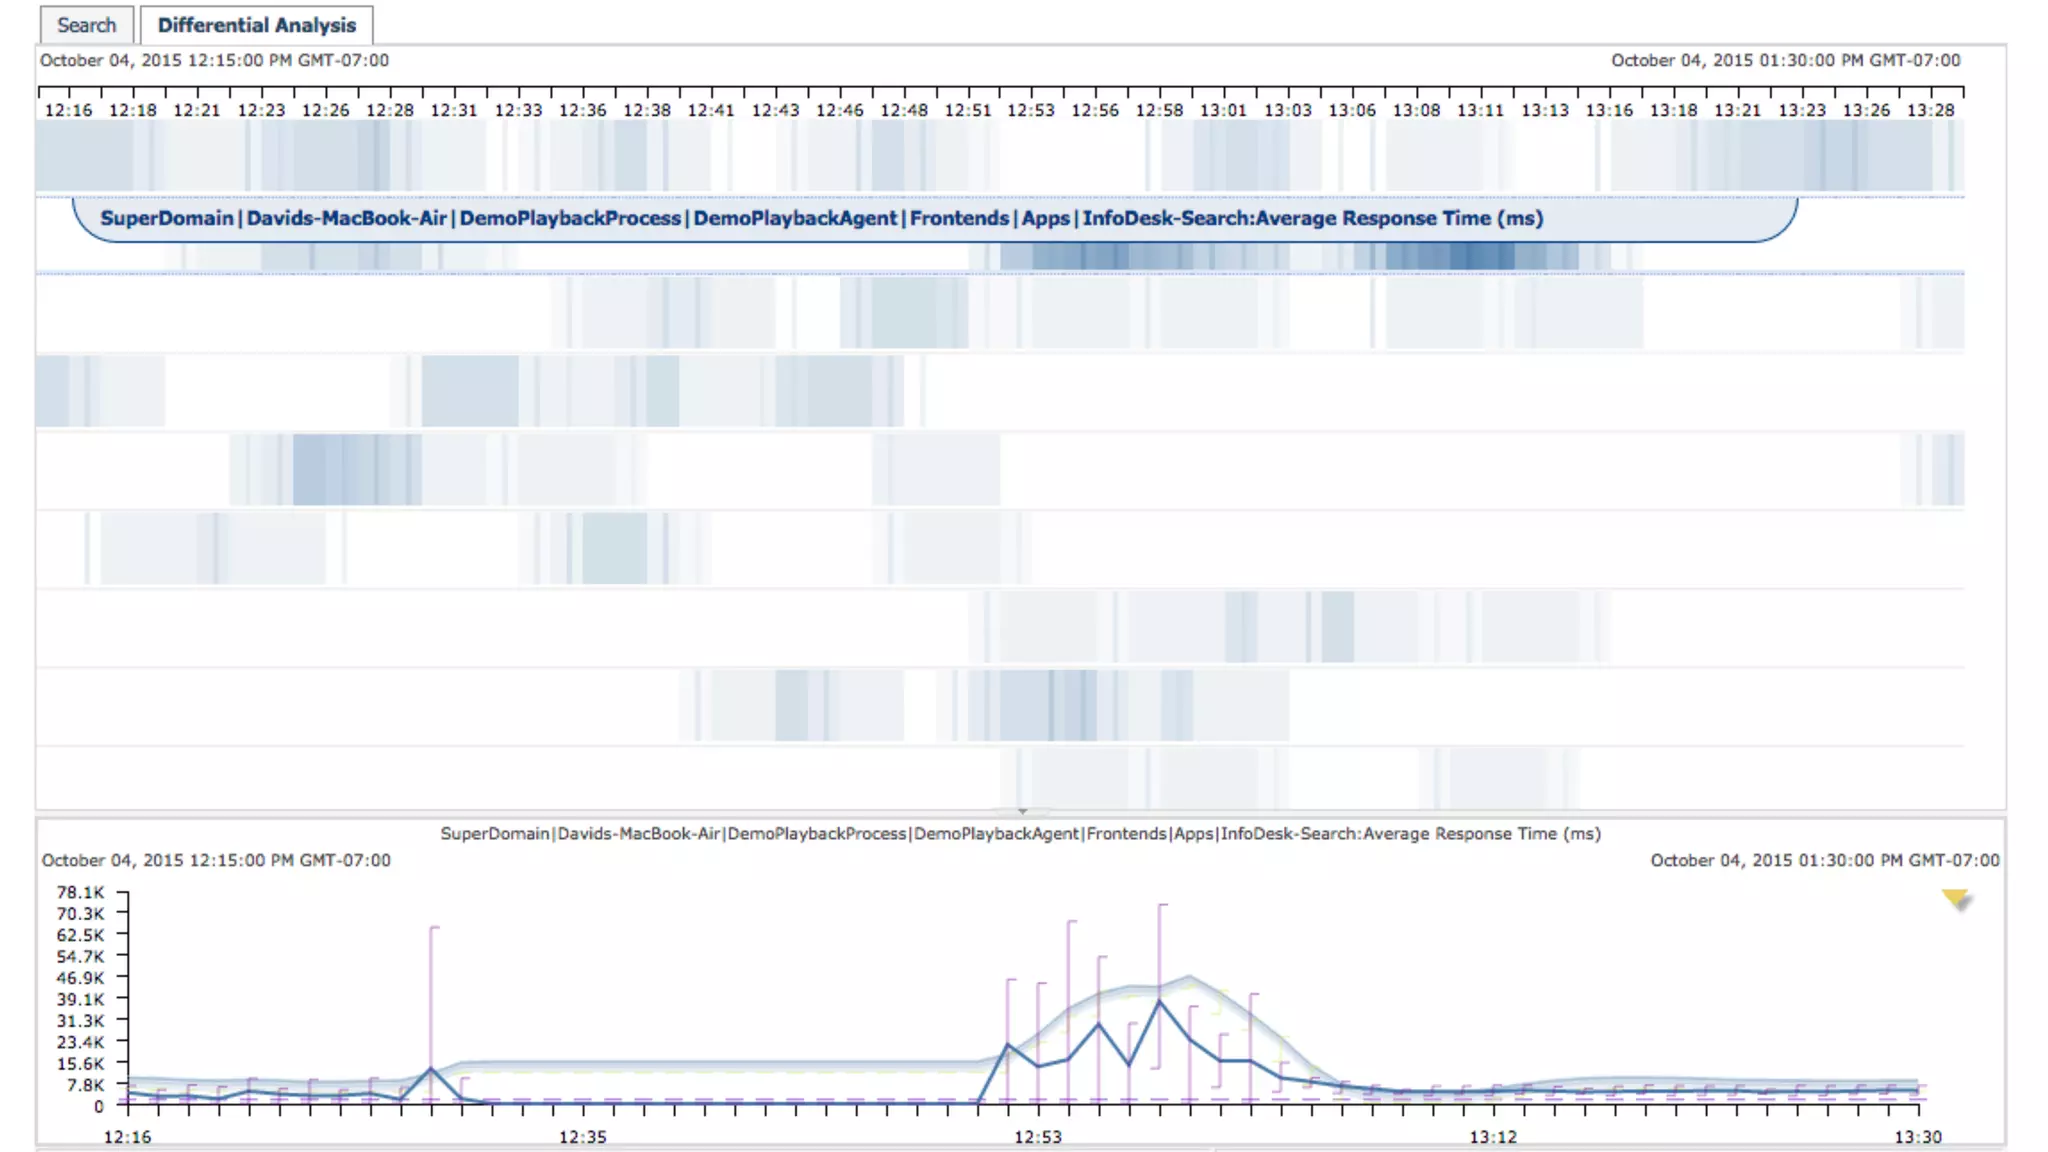Click the heatmap end date, 01:30:00 PM
This screenshot has width=2048, height=1152.
point(1785,60)
